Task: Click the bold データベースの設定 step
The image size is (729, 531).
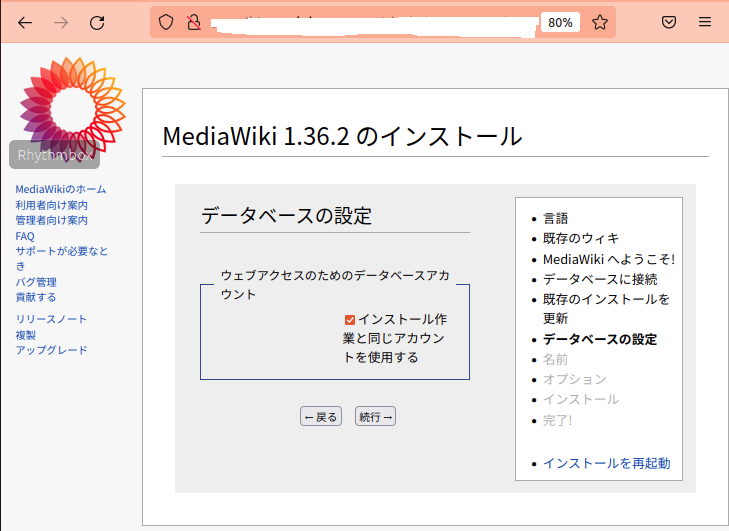Action: pos(600,339)
